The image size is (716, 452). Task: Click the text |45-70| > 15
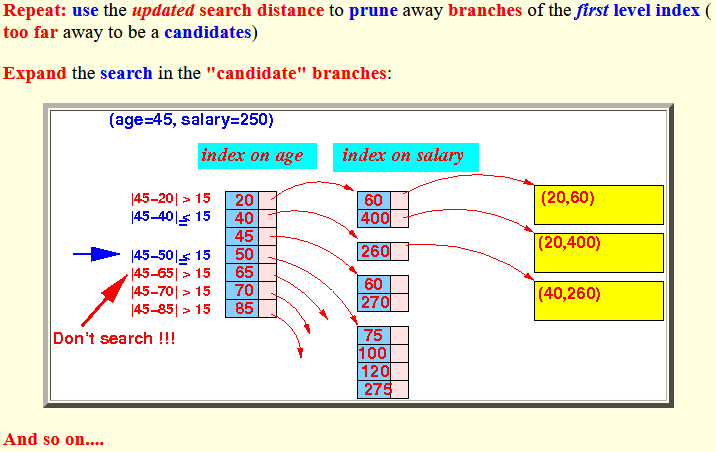[x=171, y=291]
